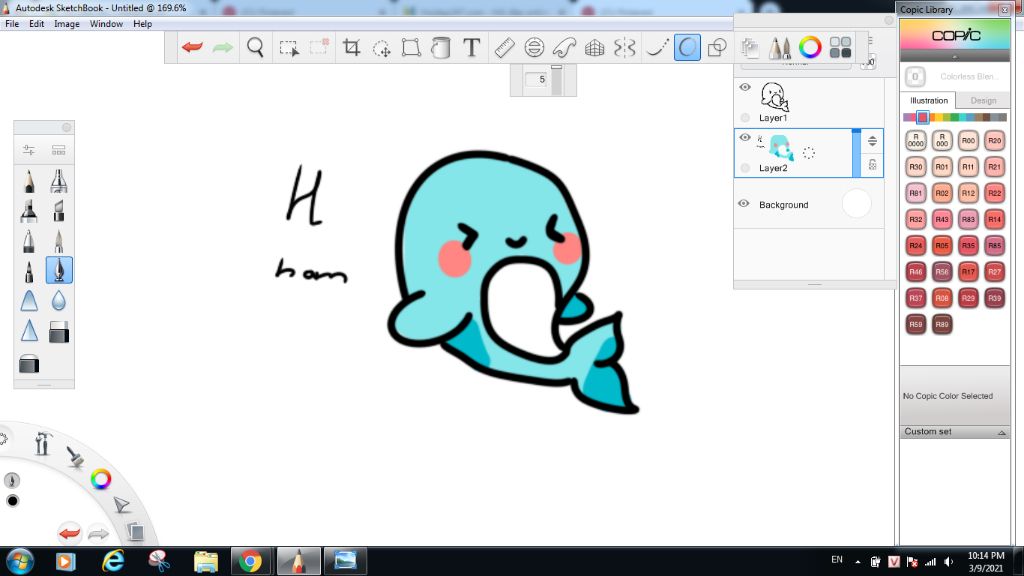Open Internet Explorer from the taskbar
Image resolution: width=1024 pixels, height=576 pixels.
(113, 562)
